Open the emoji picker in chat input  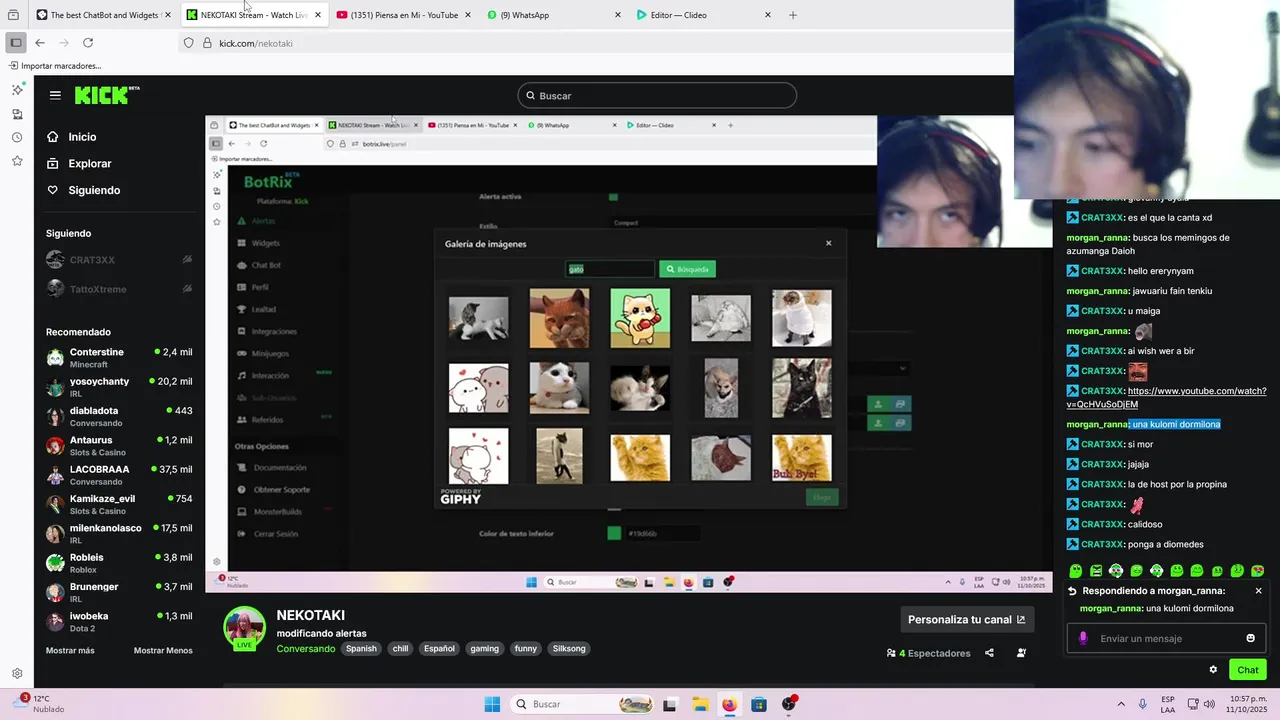tap(1250, 639)
